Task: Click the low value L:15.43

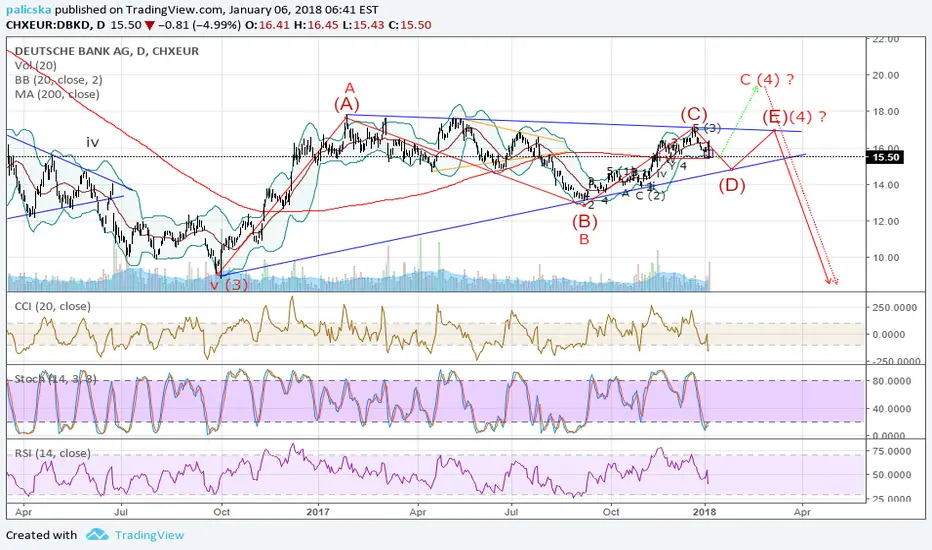Action: [361, 25]
